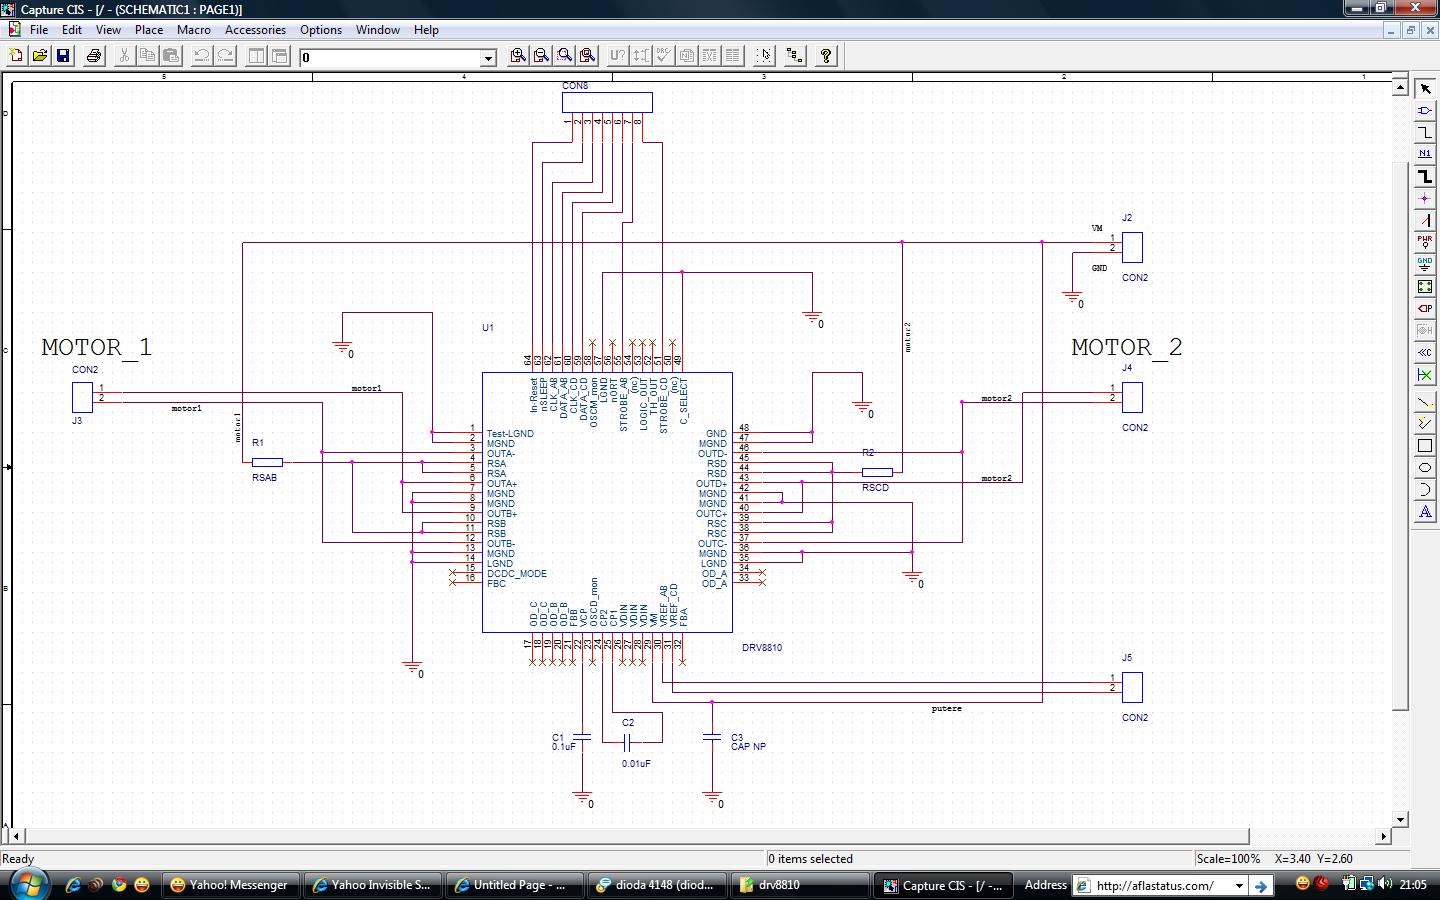The image size is (1440, 900).
Task: Select the Place Wire tool
Action: (x=1425, y=133)
